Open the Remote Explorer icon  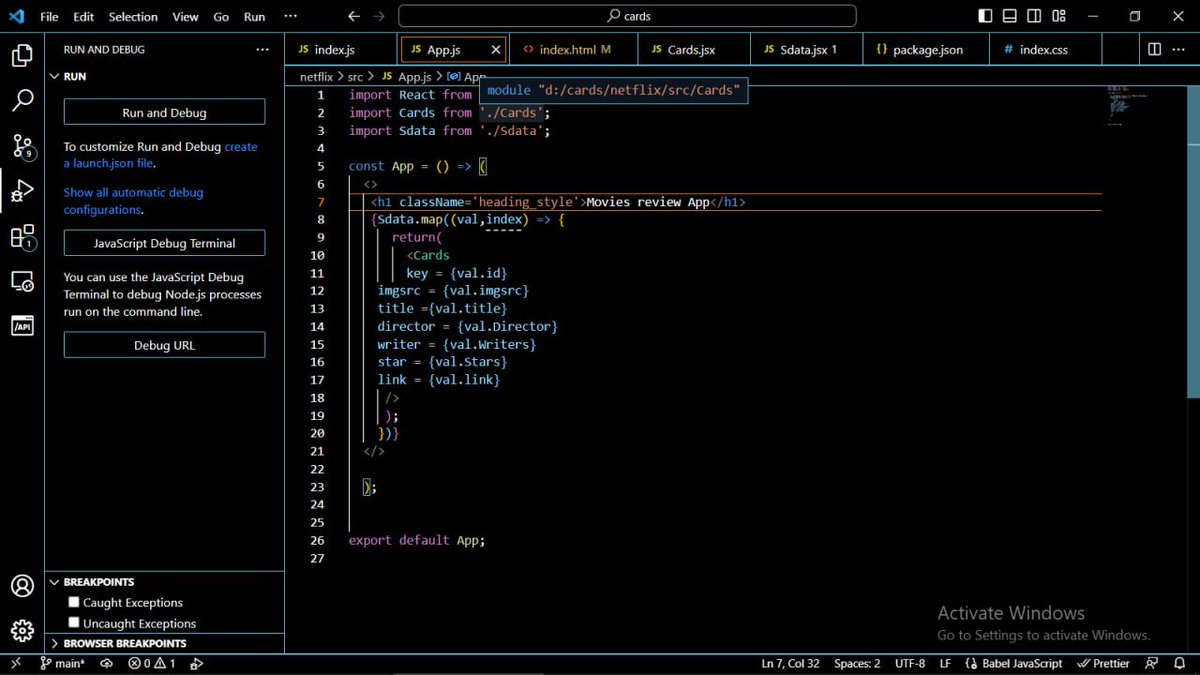click(x=22, y=282)
